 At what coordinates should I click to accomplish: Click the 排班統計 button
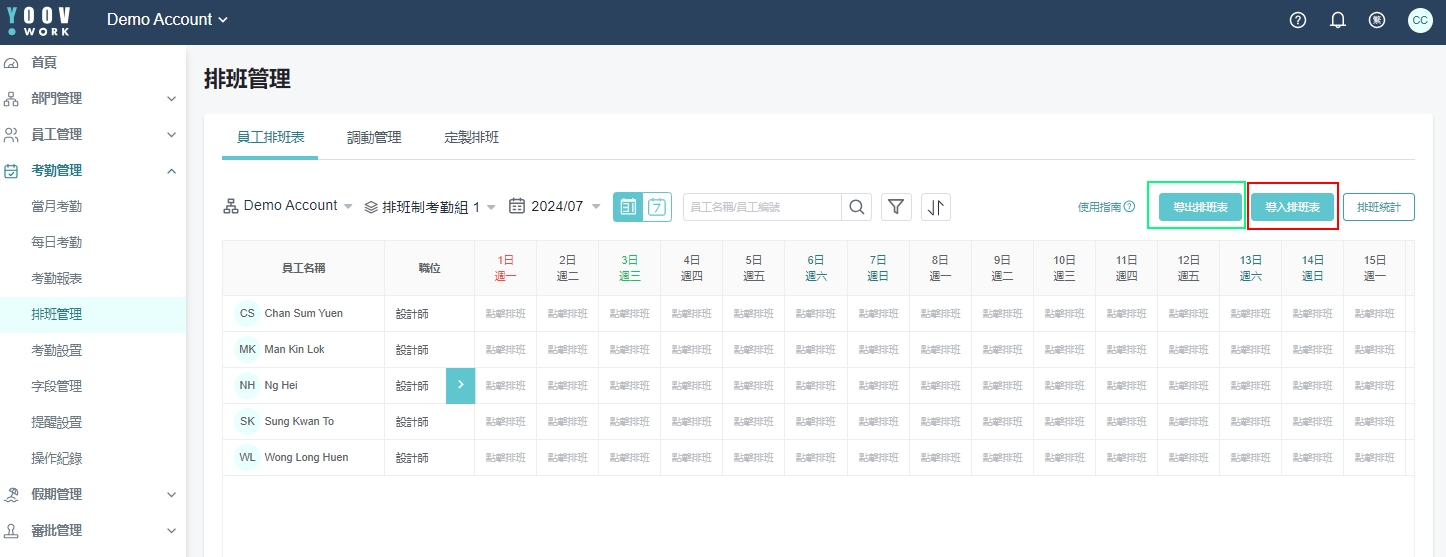coord(1378,207)
